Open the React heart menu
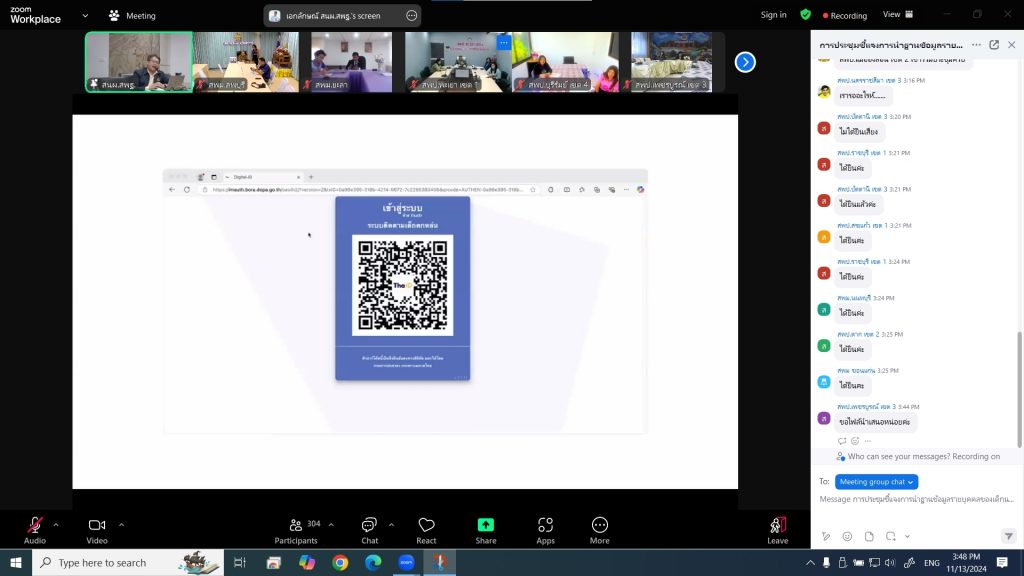1024x576 pixels. coord(426,530)
